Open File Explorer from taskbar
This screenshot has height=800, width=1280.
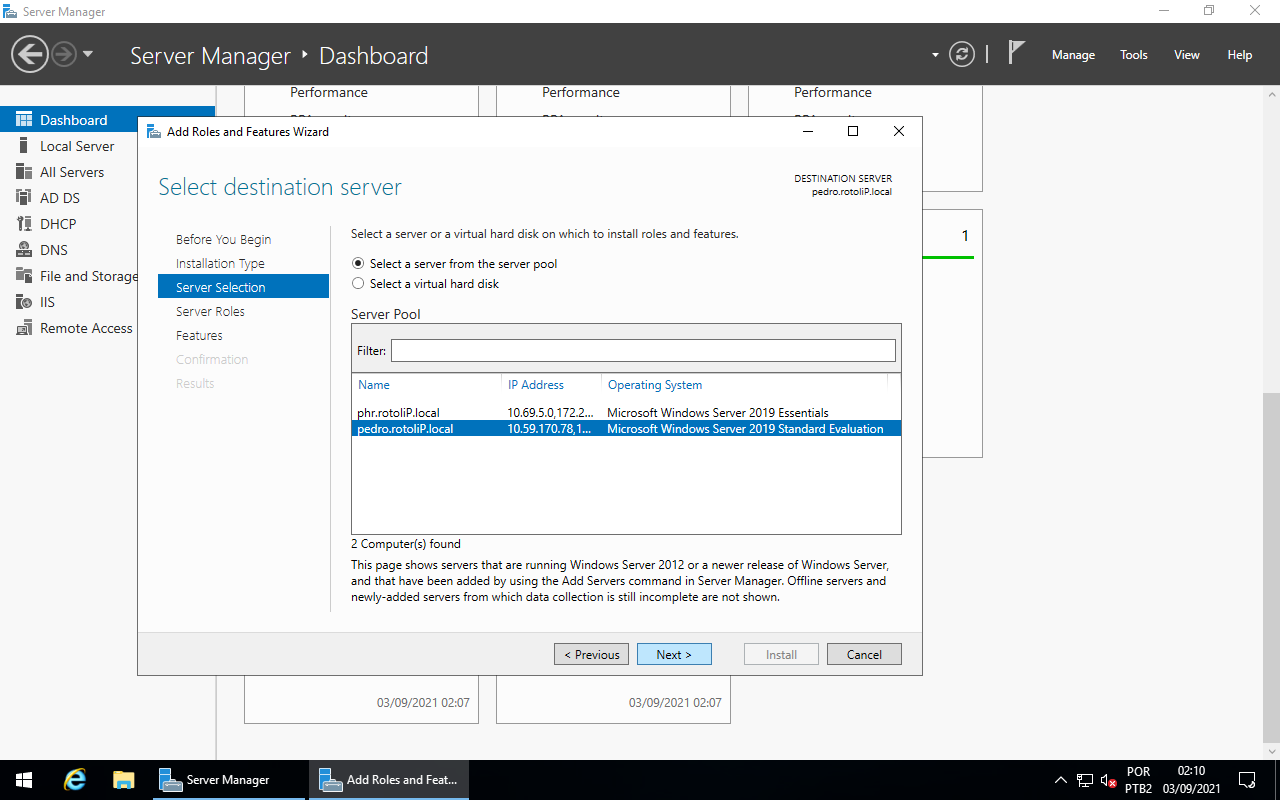point(123,780)
